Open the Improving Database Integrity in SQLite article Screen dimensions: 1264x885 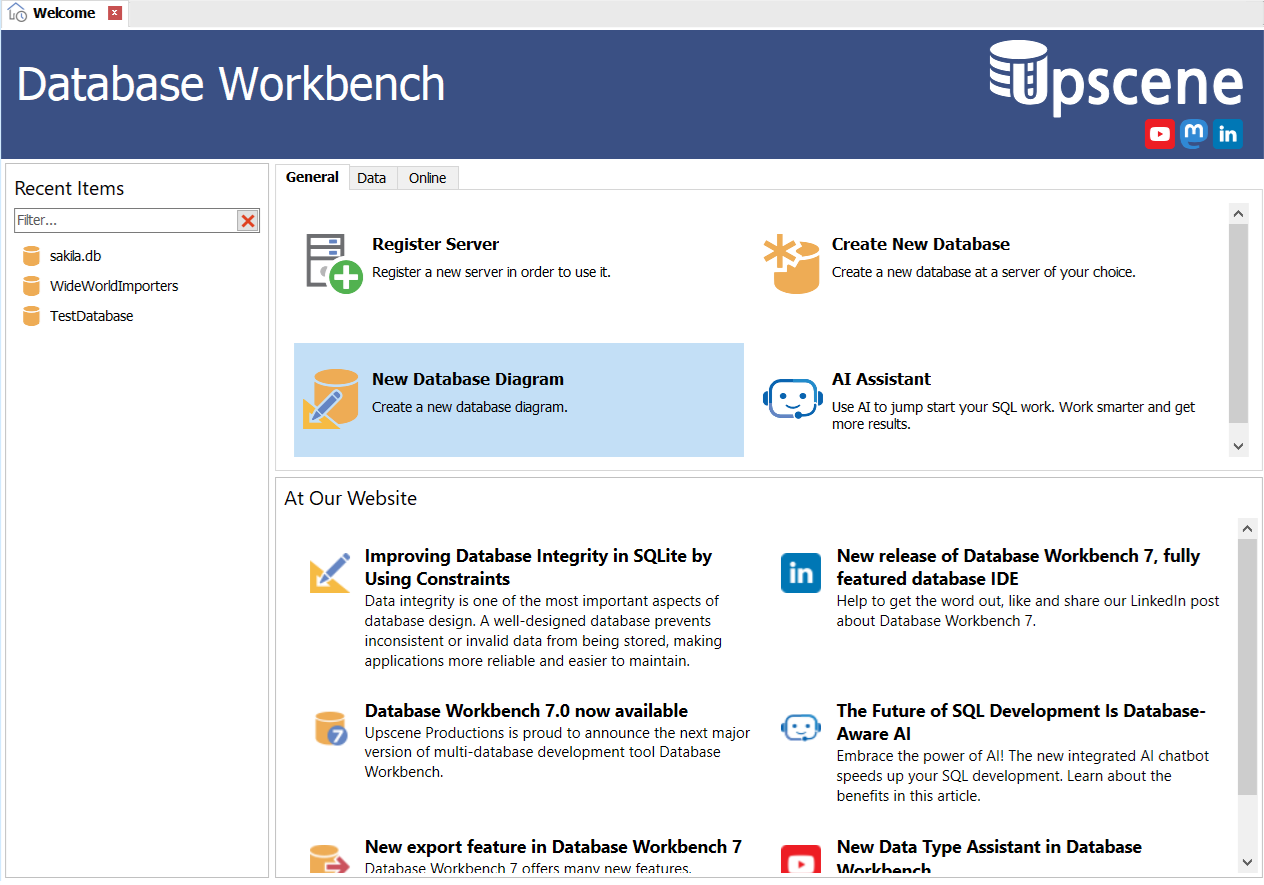coord(538,567)
